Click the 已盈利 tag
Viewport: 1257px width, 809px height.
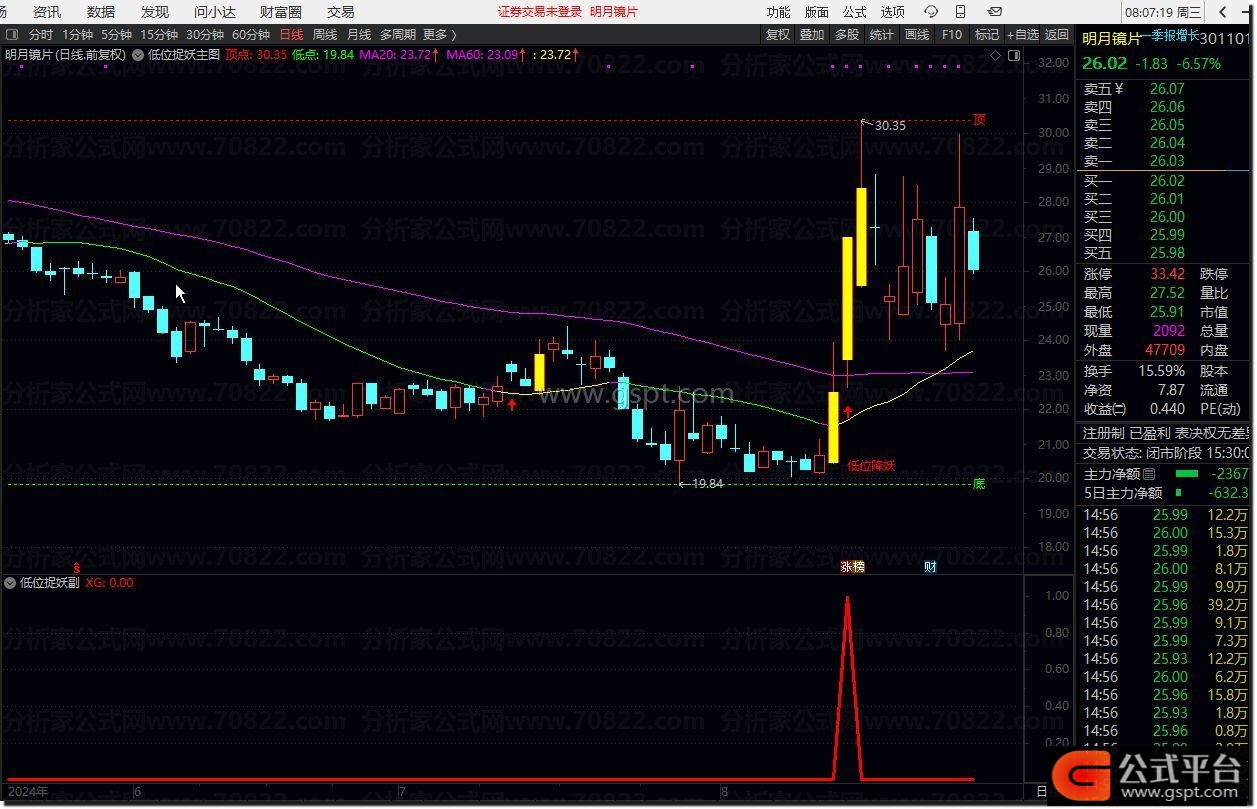1149,433
